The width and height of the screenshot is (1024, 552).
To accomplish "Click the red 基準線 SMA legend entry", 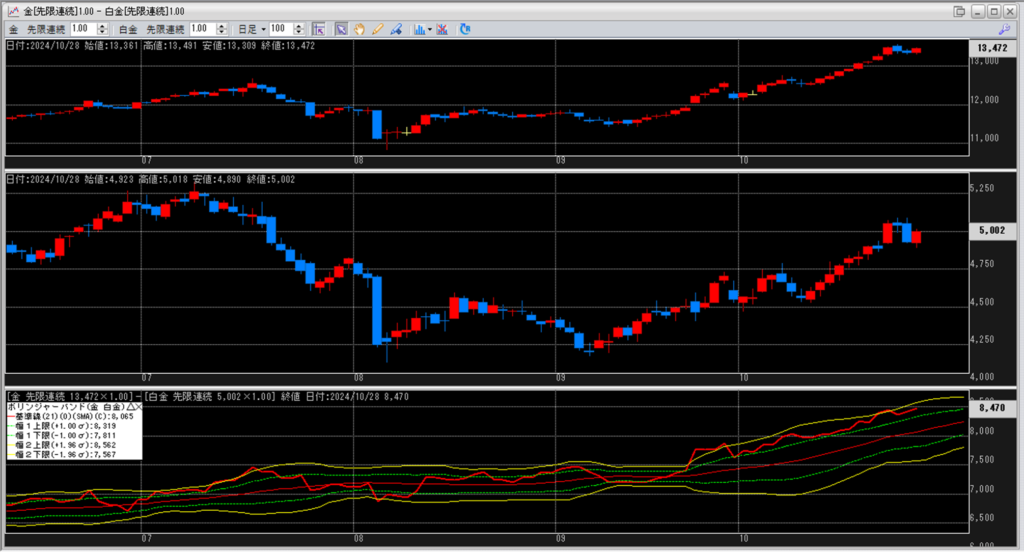I will click(70, 417).
